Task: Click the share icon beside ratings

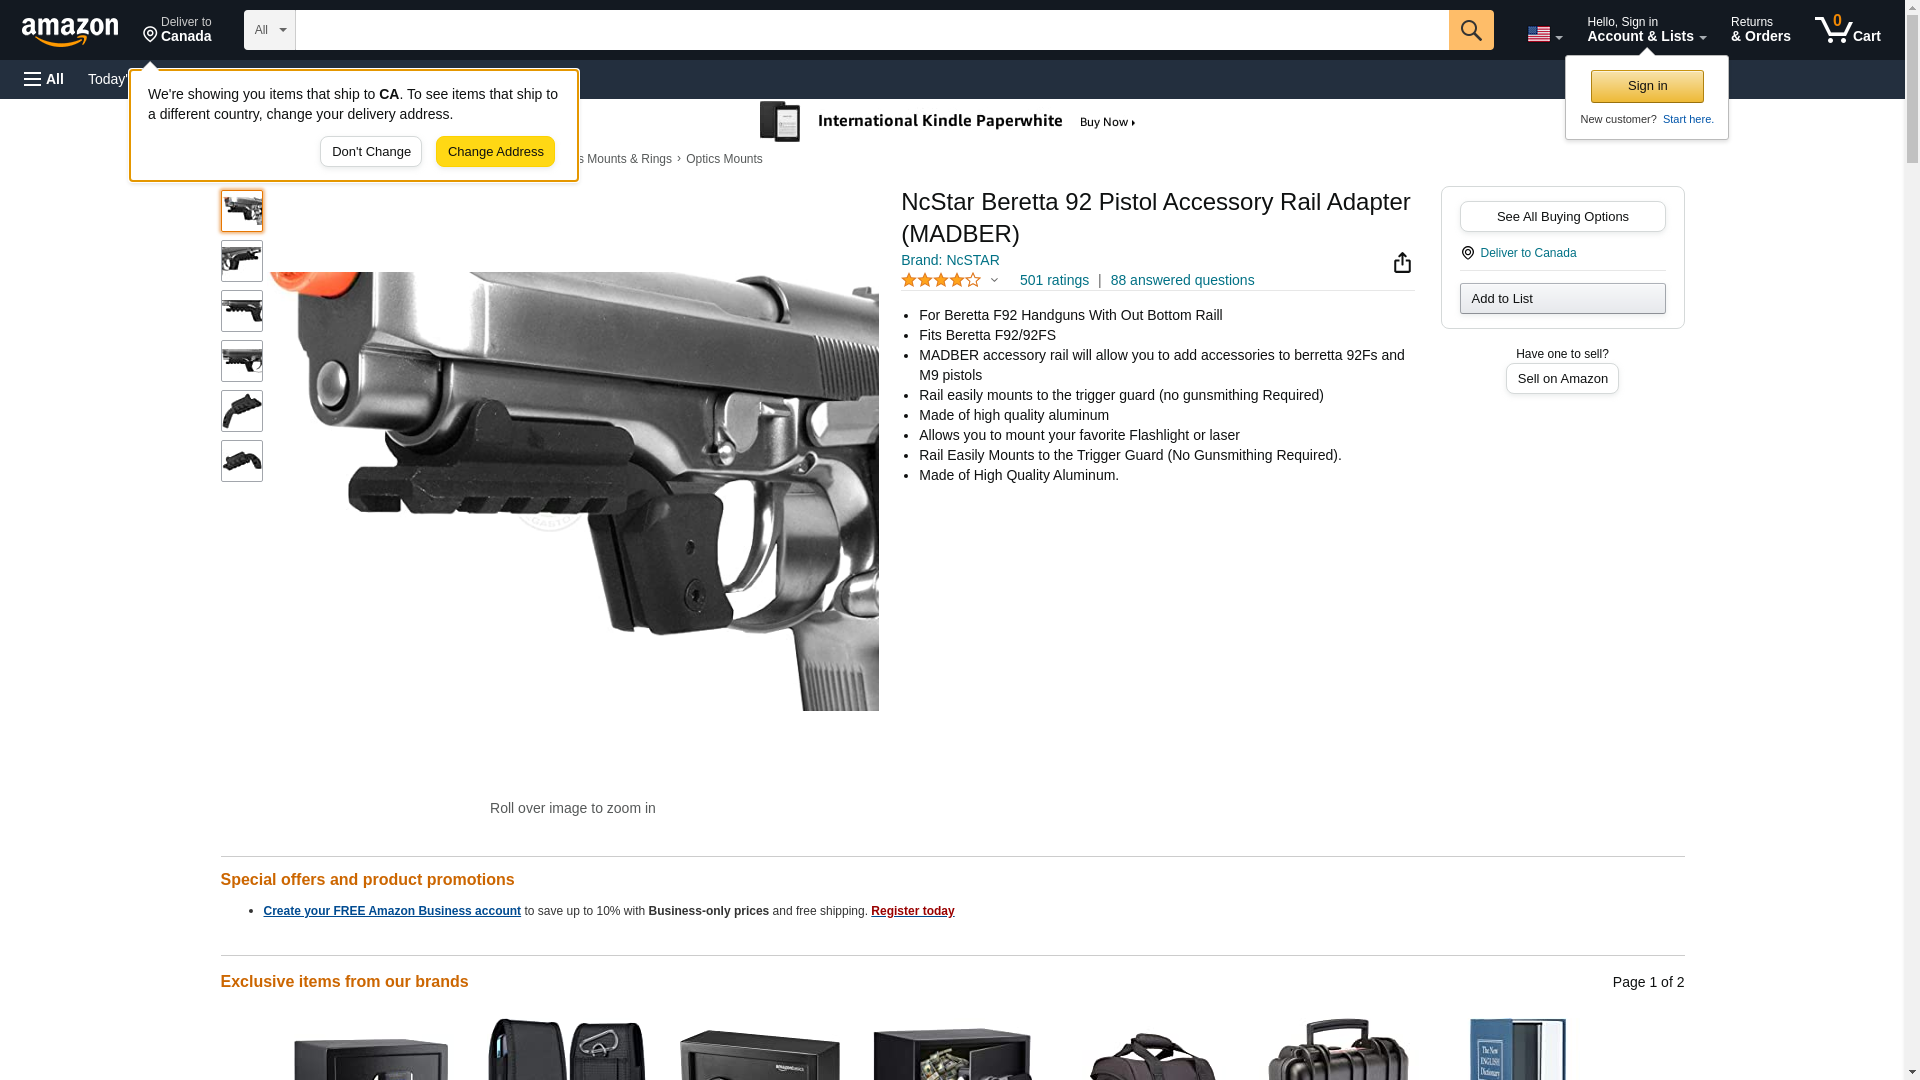Action: (x=1402, y=262)
